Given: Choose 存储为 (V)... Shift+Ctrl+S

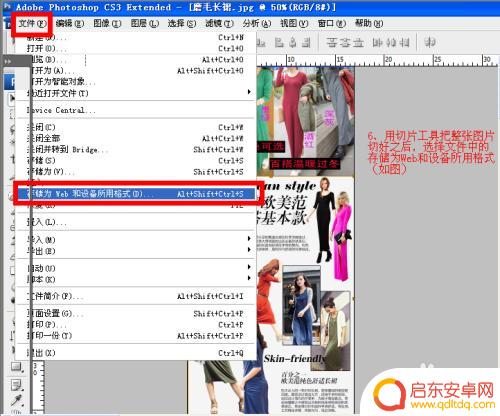Looking at the screenshot, I should tap(136, 172).
